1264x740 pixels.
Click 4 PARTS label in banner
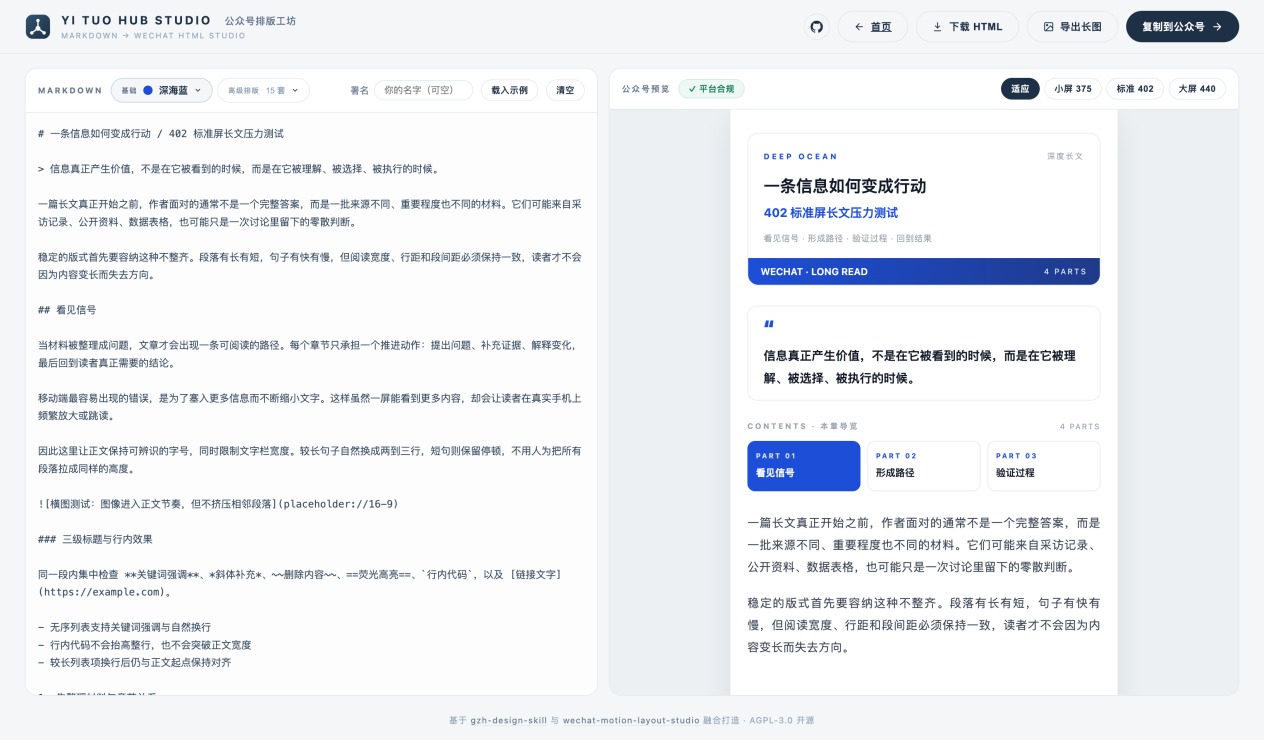pos(1064,272)
